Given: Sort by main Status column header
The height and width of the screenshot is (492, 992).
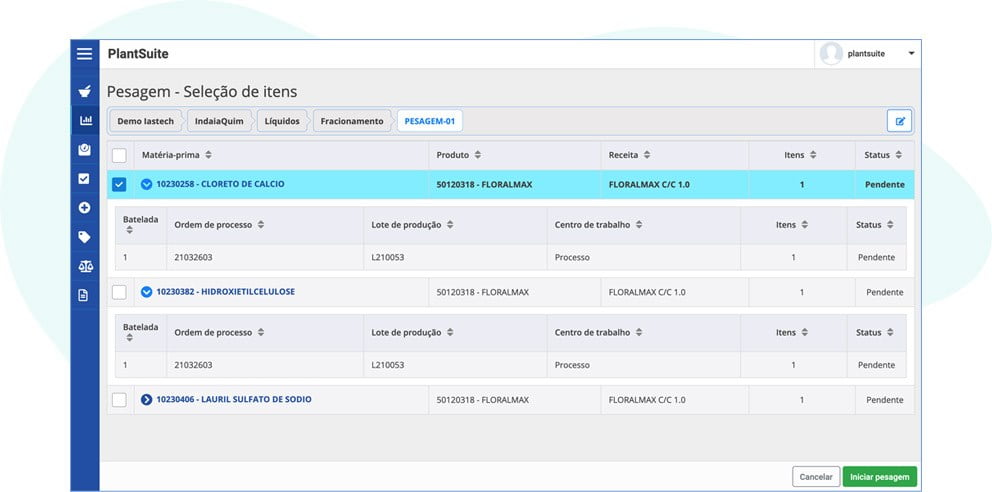Looking at the screenshot, I should click(883, 155).
